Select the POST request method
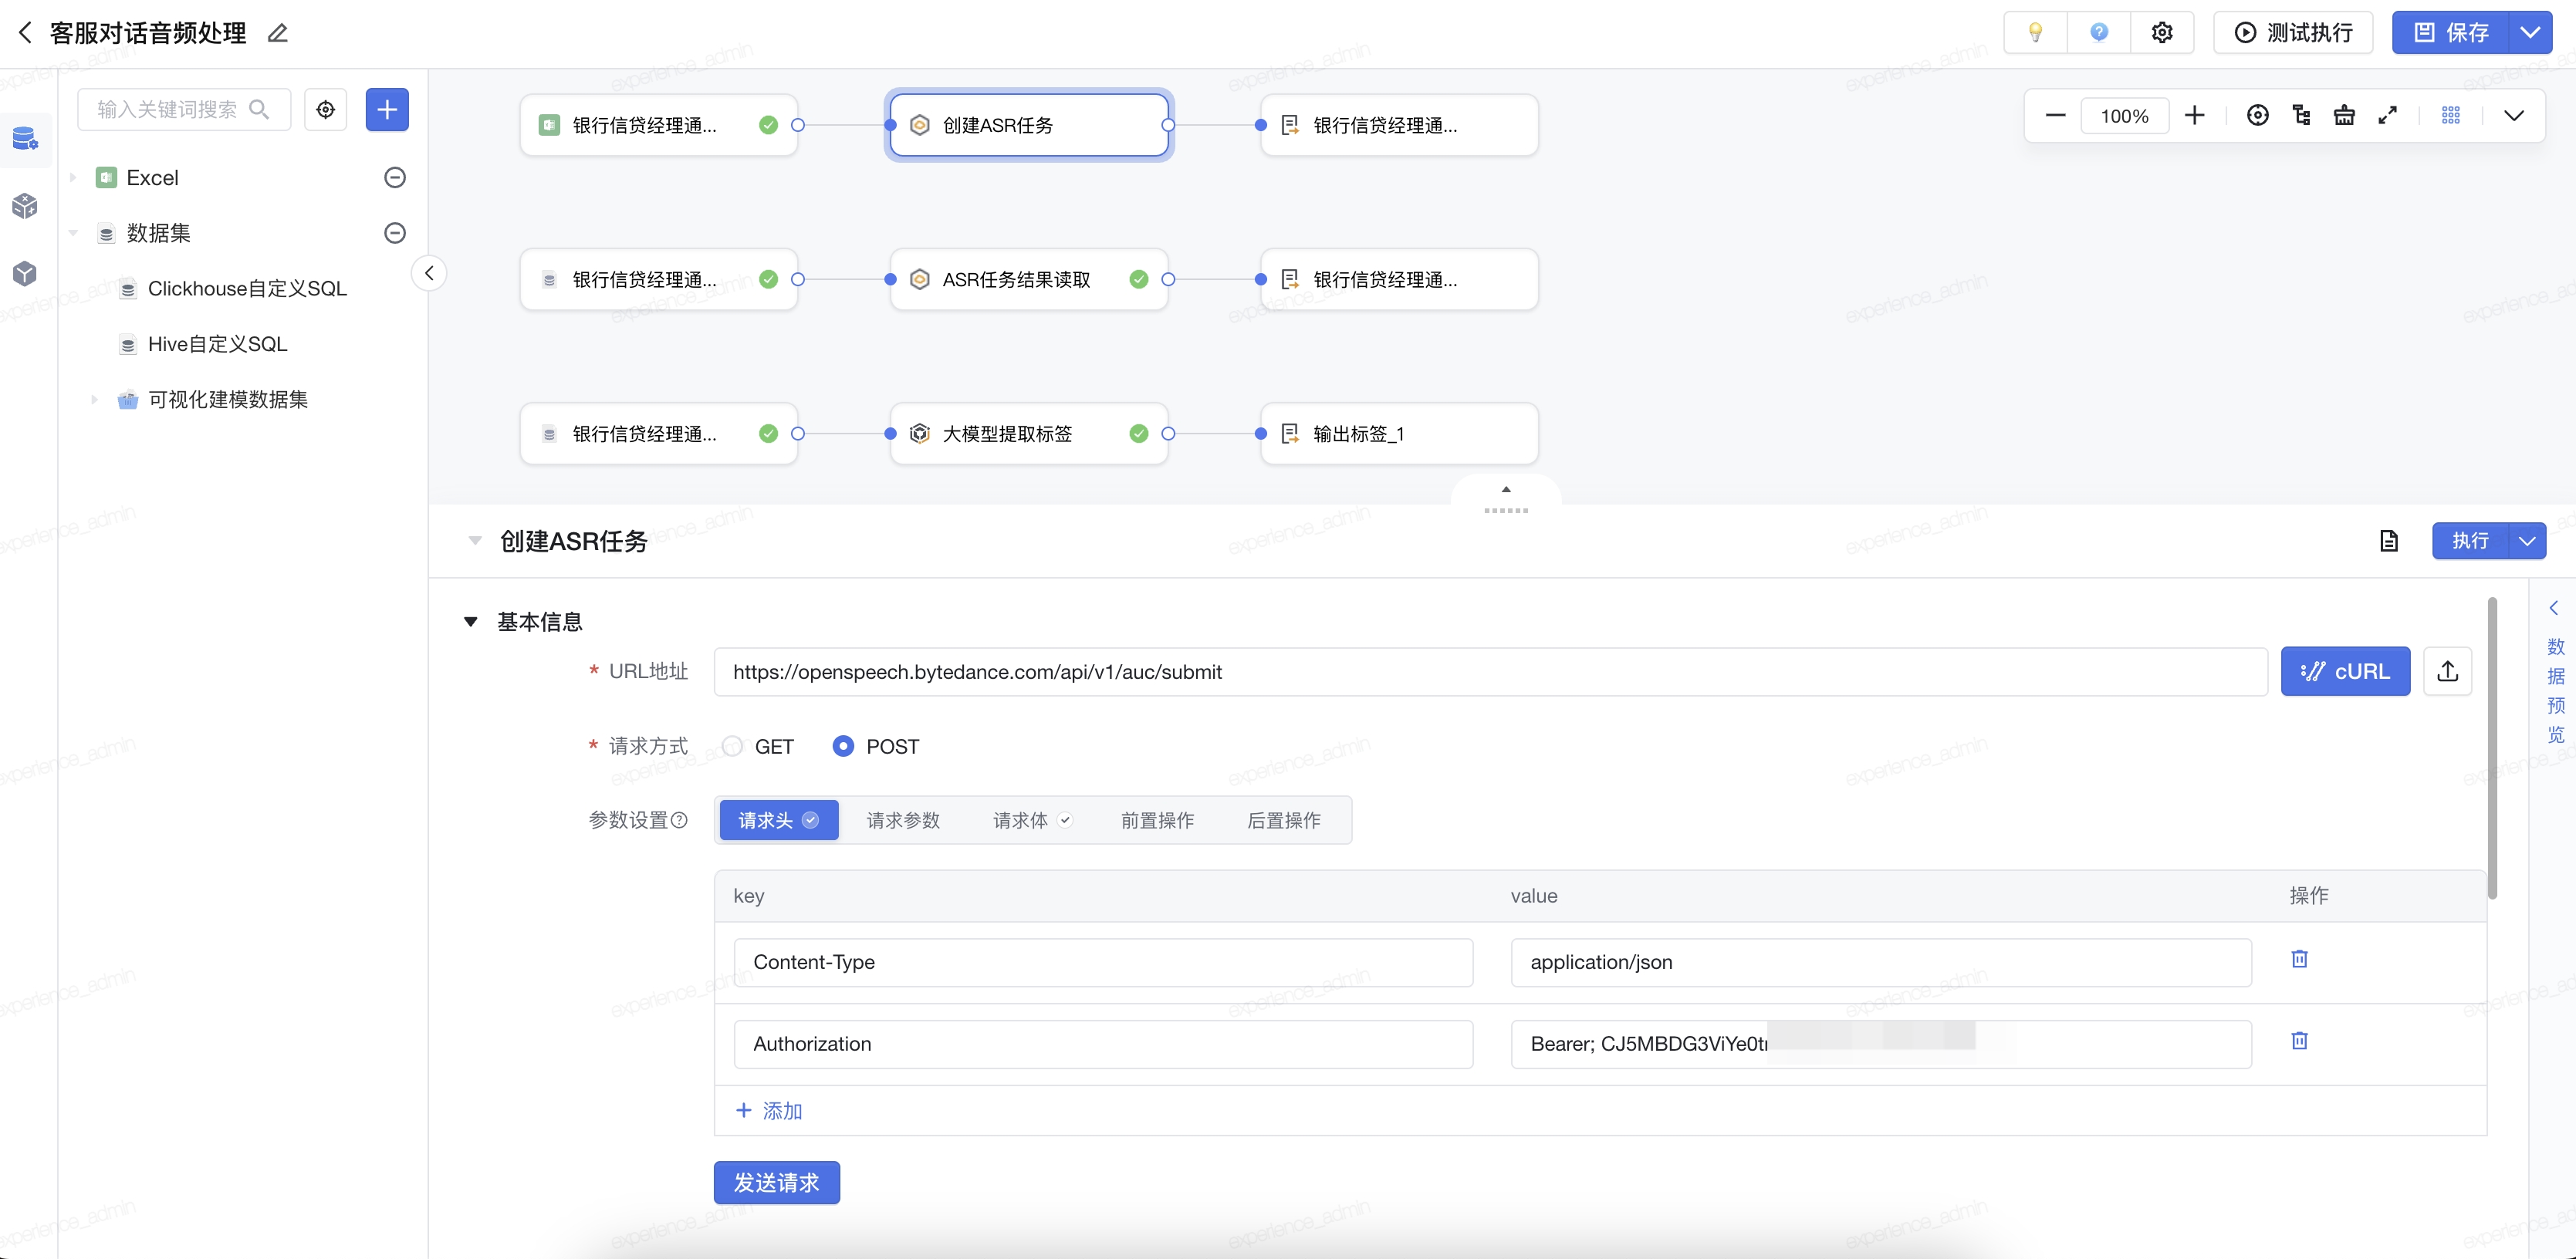 pyautogui.click(x=843, y=746)
